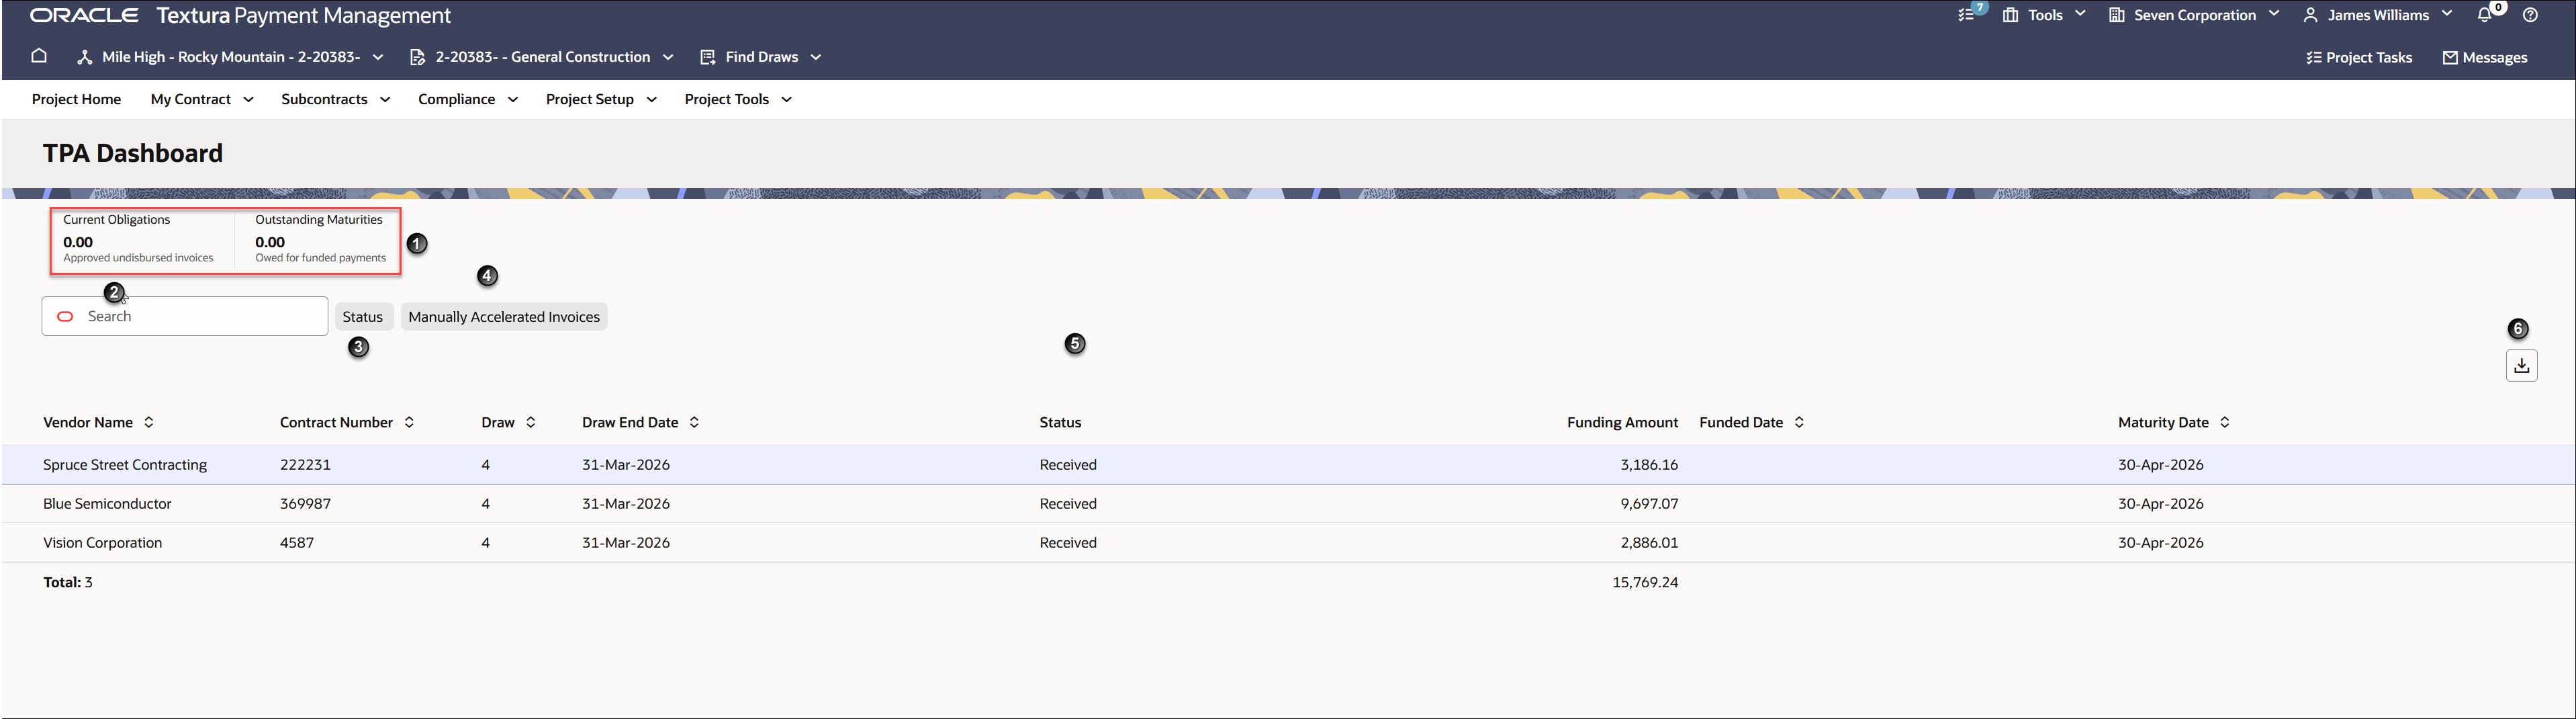
Task: Click the TPA Dashboard page title
Action: pos(133,153)
